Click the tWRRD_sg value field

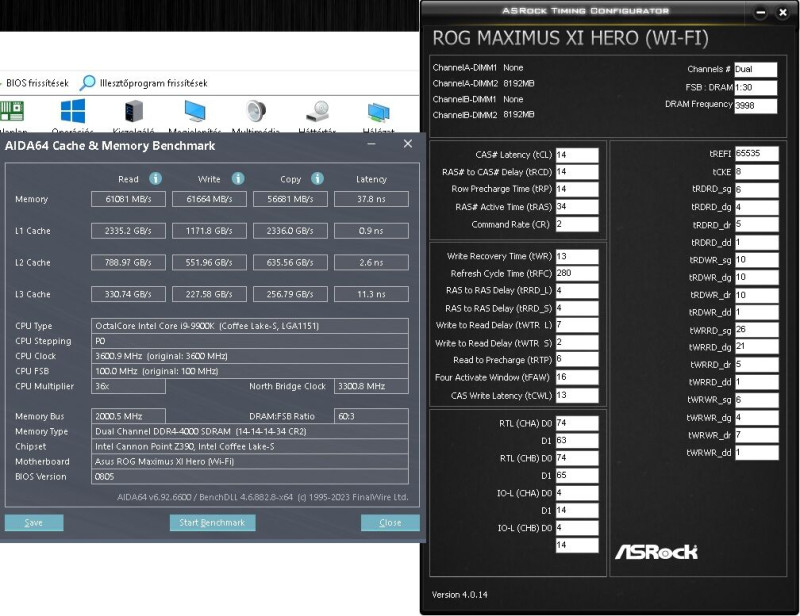757,330
